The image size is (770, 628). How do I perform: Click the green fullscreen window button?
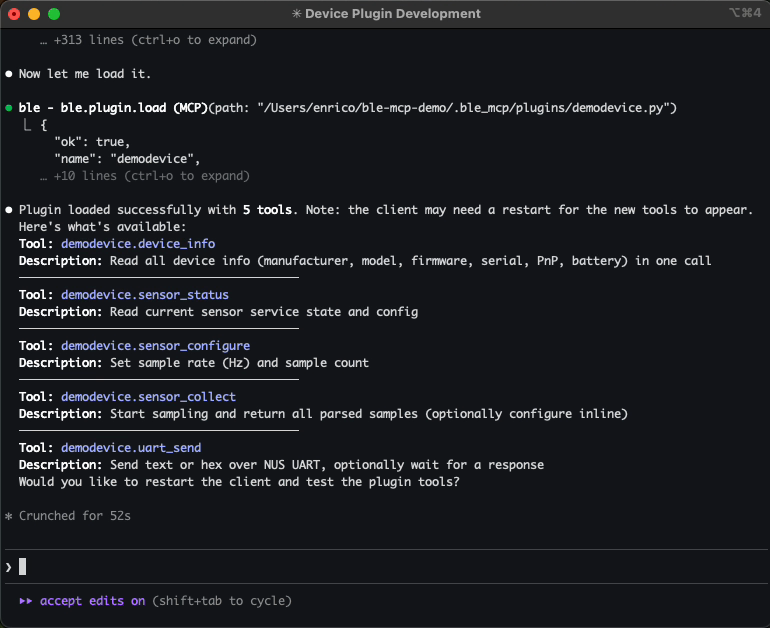[54, 14]
